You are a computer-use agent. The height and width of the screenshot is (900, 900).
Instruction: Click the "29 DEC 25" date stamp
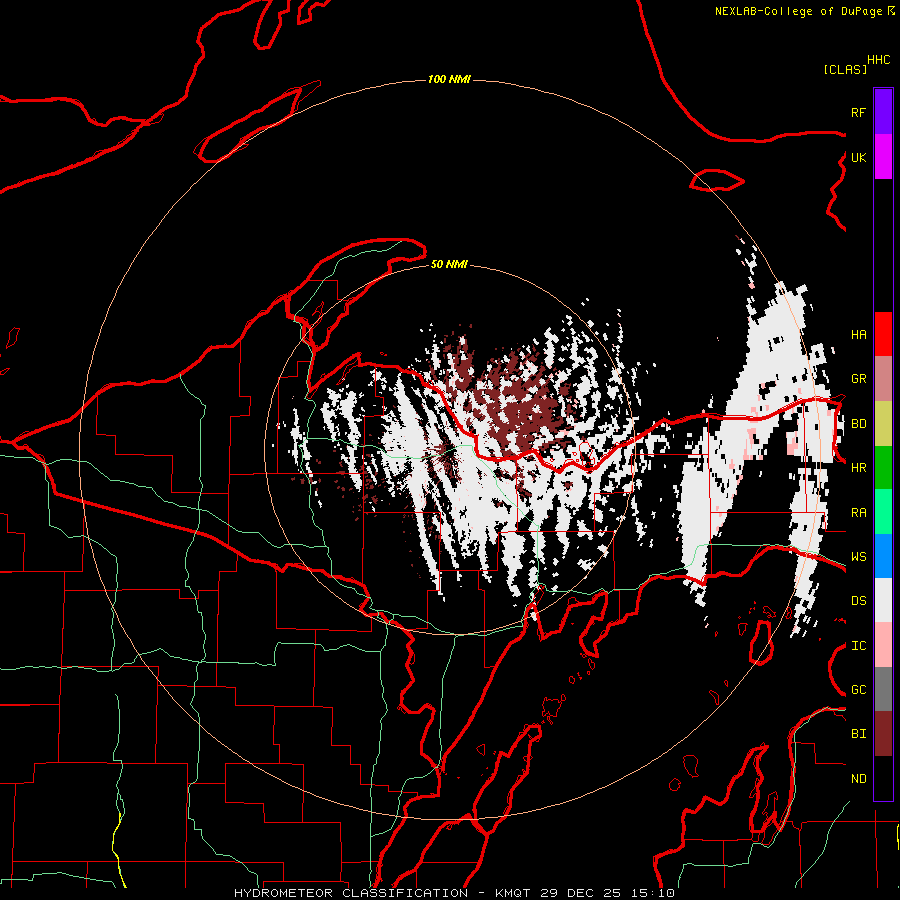coord(580,893)
